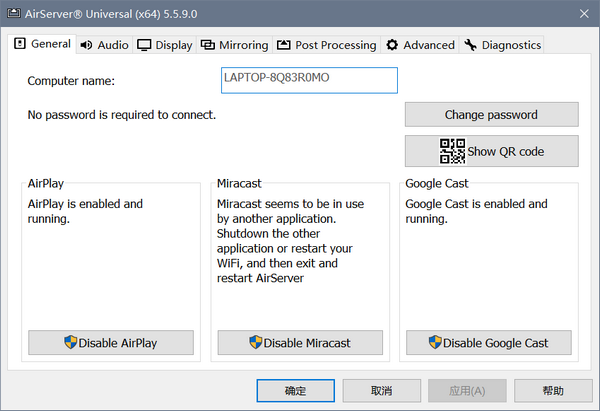Screen dimensions: 600x411
Task: Click the speaker icon on Audio tab
Action: tap(86, 45)
